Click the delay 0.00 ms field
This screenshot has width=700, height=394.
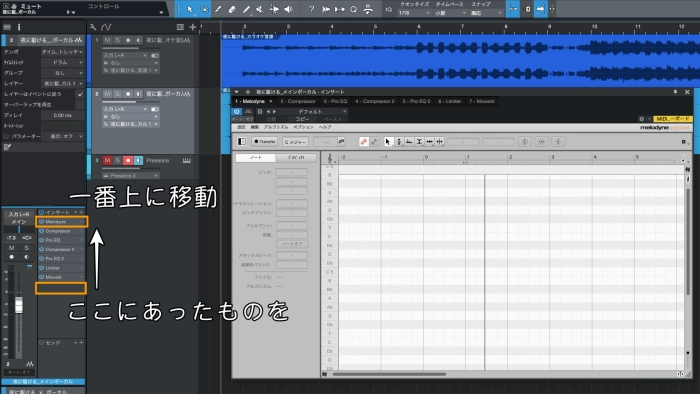pyautogui.click(x=62, y=115)
